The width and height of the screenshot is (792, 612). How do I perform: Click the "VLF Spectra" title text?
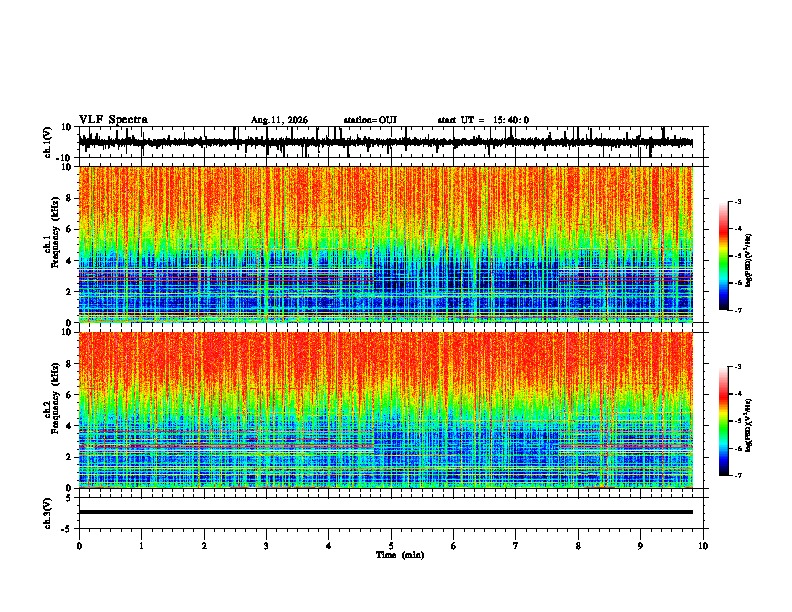(113, 120)
